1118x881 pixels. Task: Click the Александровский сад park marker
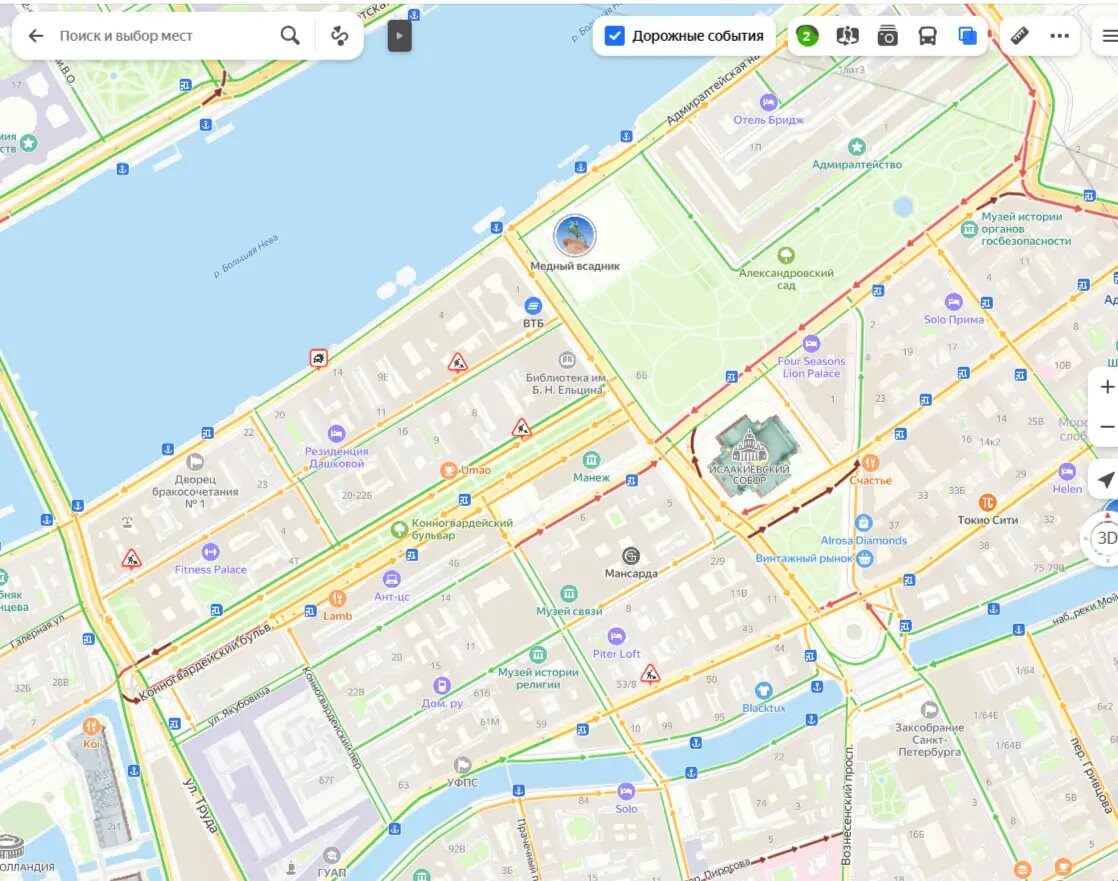pyautogui.click(x=786, y=255)
